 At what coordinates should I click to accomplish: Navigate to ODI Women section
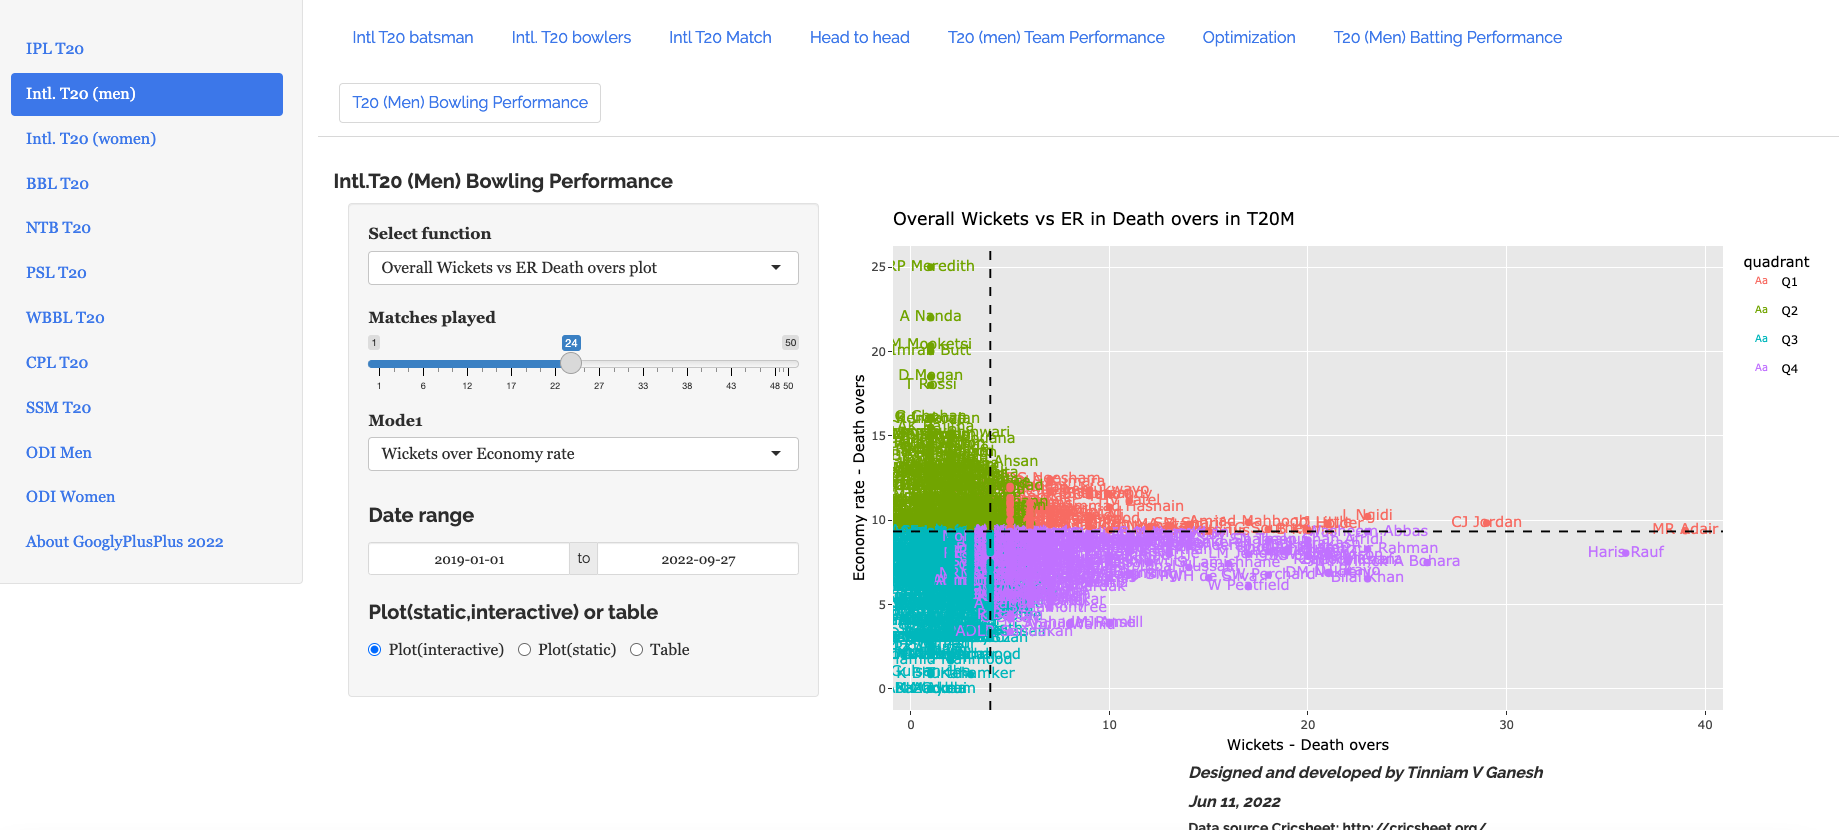pos(70,497)
